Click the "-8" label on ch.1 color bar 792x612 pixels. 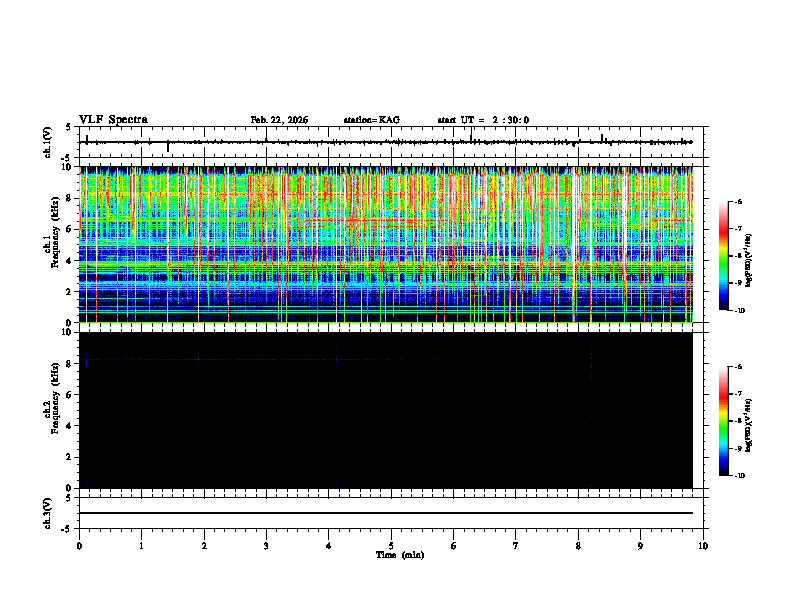(x=738, y=256)
